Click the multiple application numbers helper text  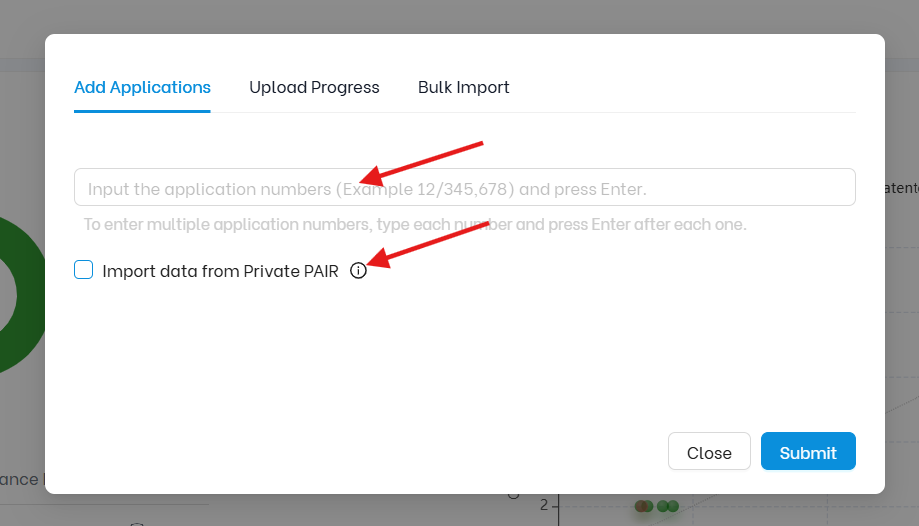coord(415,225)
